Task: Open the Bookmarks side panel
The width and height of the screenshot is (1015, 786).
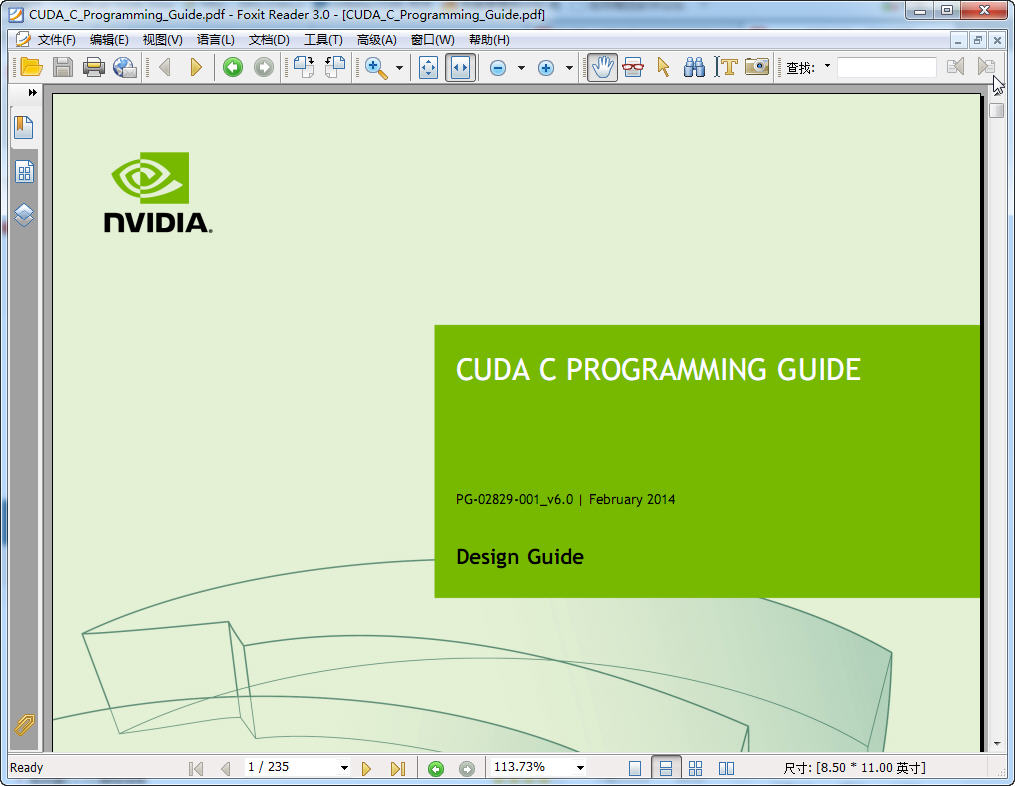Action: [x=24, y=128]
